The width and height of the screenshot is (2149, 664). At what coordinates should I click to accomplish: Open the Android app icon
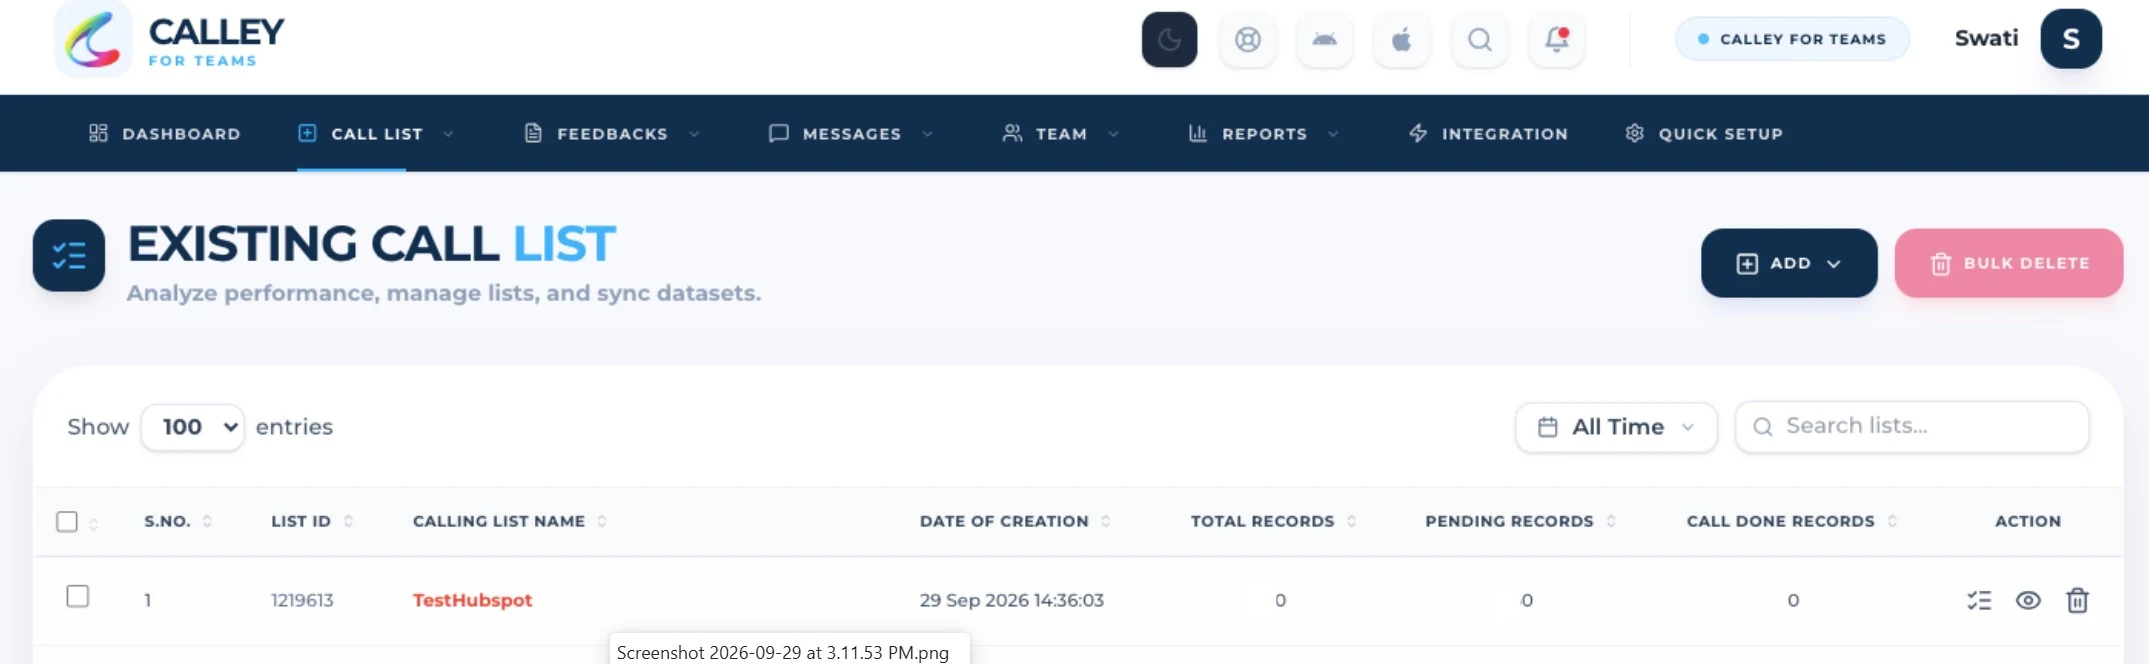1324,40
